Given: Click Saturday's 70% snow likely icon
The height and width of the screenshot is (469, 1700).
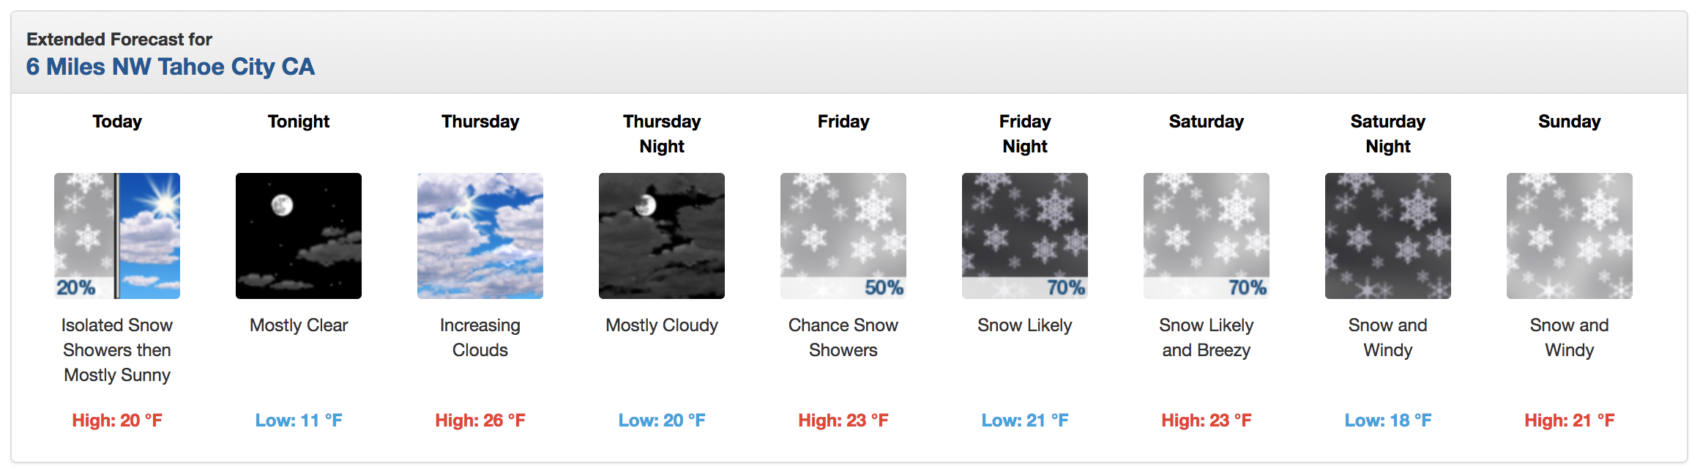Looking at the screenshot, I should click(1206, 236).
